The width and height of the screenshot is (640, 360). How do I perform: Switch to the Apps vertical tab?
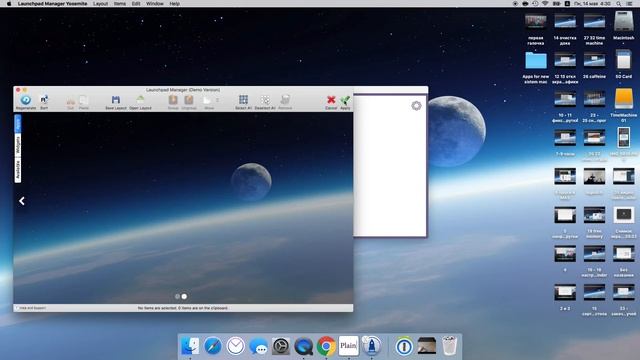[x=18, y=124]
